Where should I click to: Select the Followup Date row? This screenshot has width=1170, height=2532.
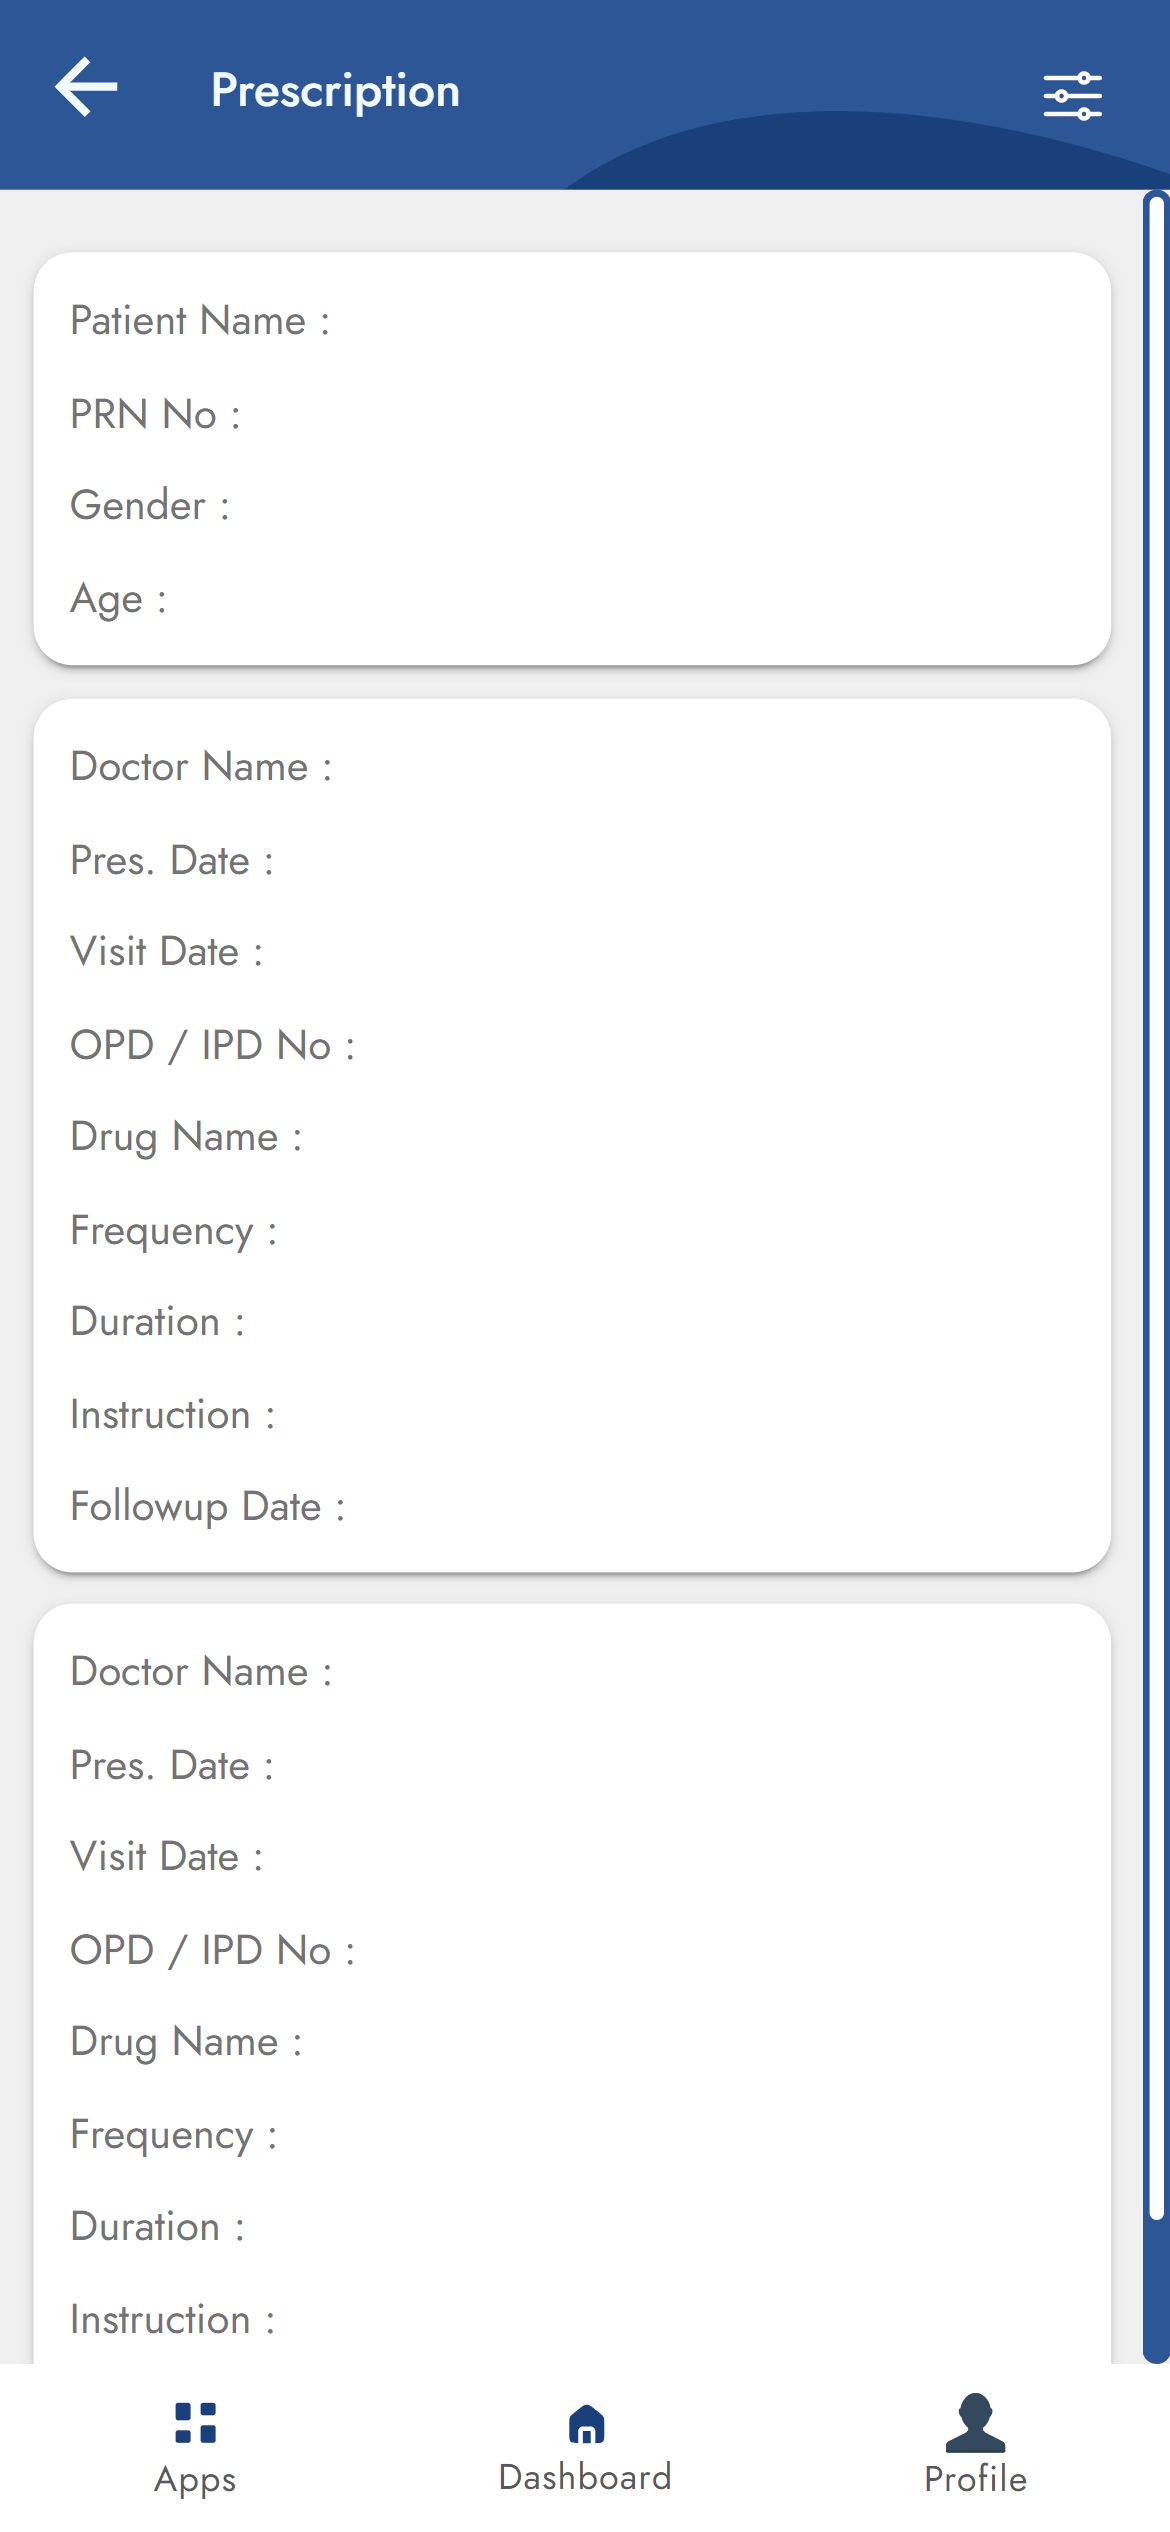pos(208,1507)
